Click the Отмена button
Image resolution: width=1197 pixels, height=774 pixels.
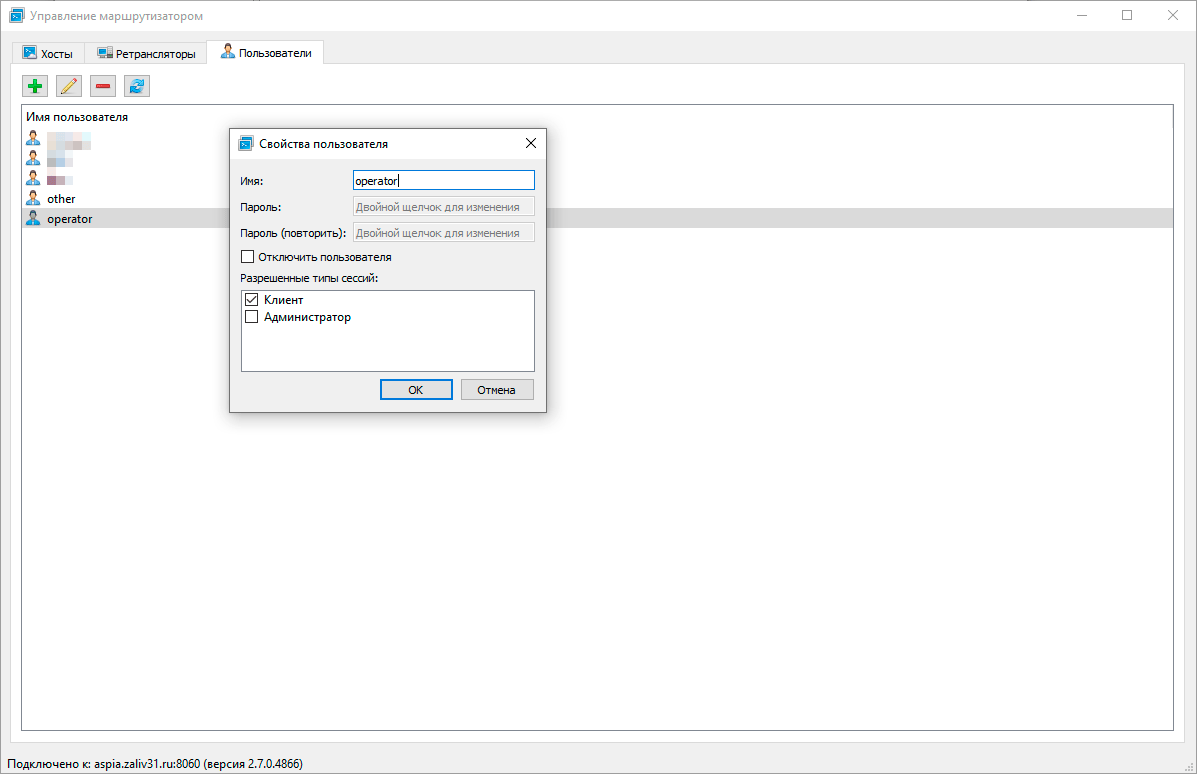click(x=497, y=389)
